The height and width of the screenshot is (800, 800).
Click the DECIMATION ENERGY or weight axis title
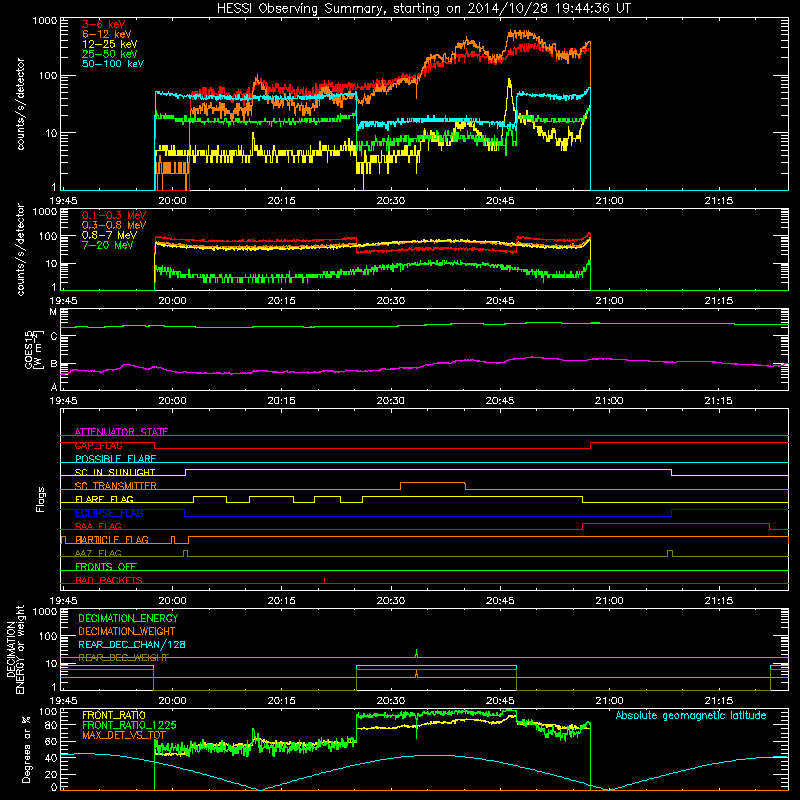(15, 649)
